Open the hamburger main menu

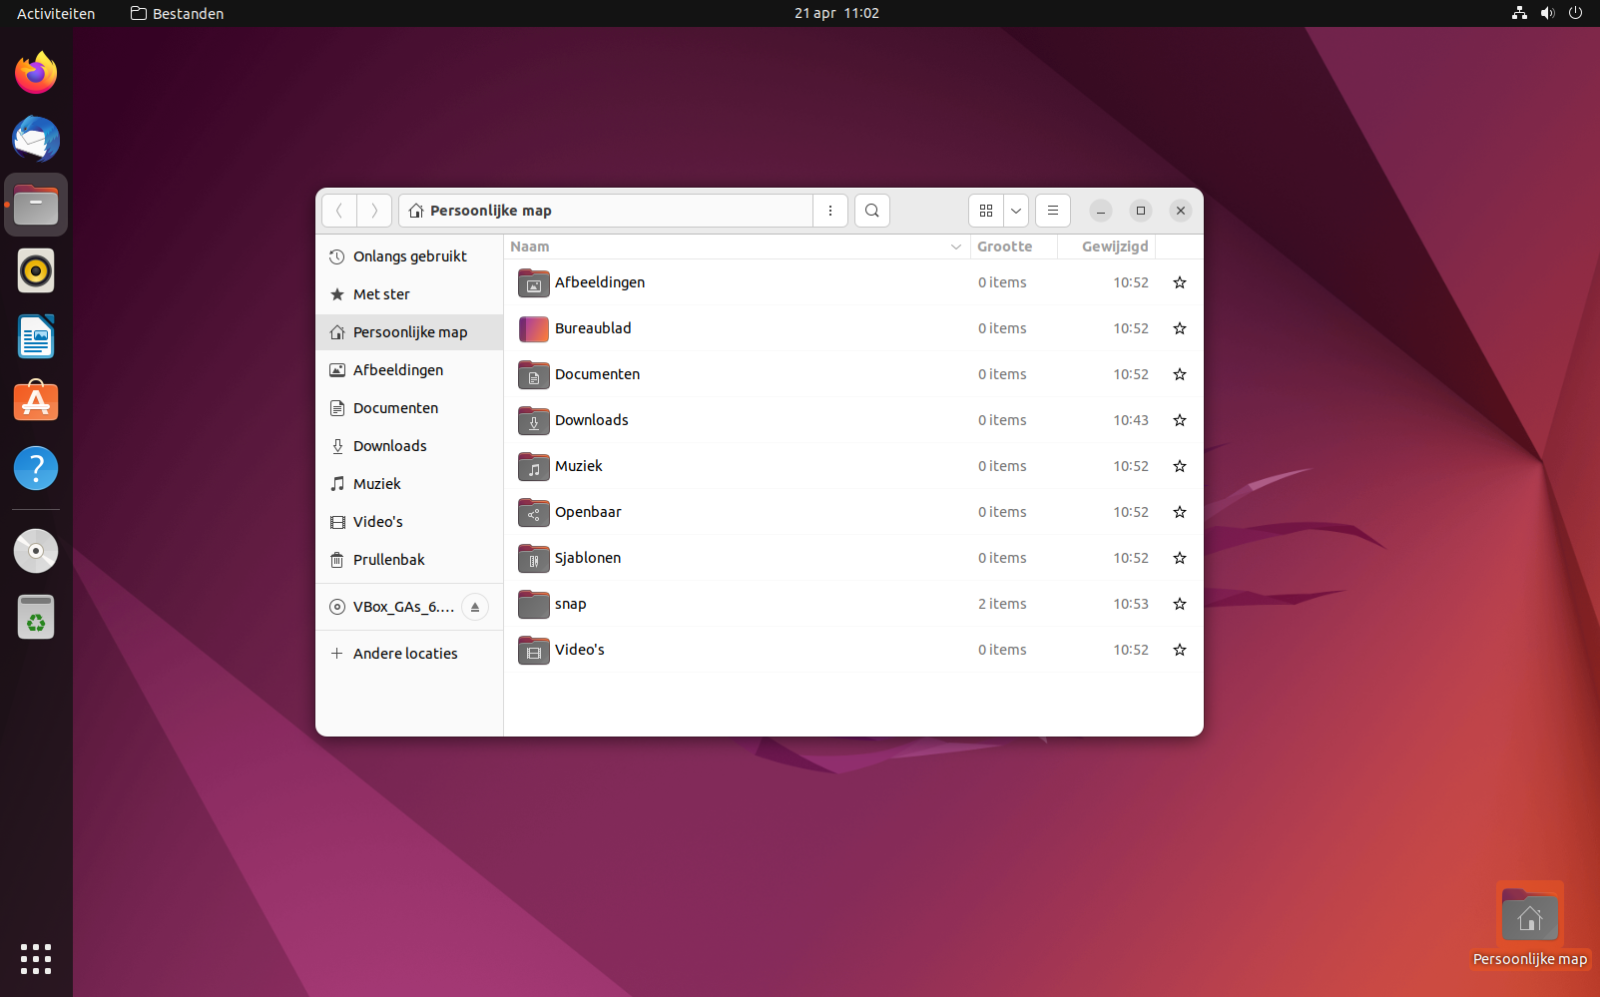tap(1052, 211)
